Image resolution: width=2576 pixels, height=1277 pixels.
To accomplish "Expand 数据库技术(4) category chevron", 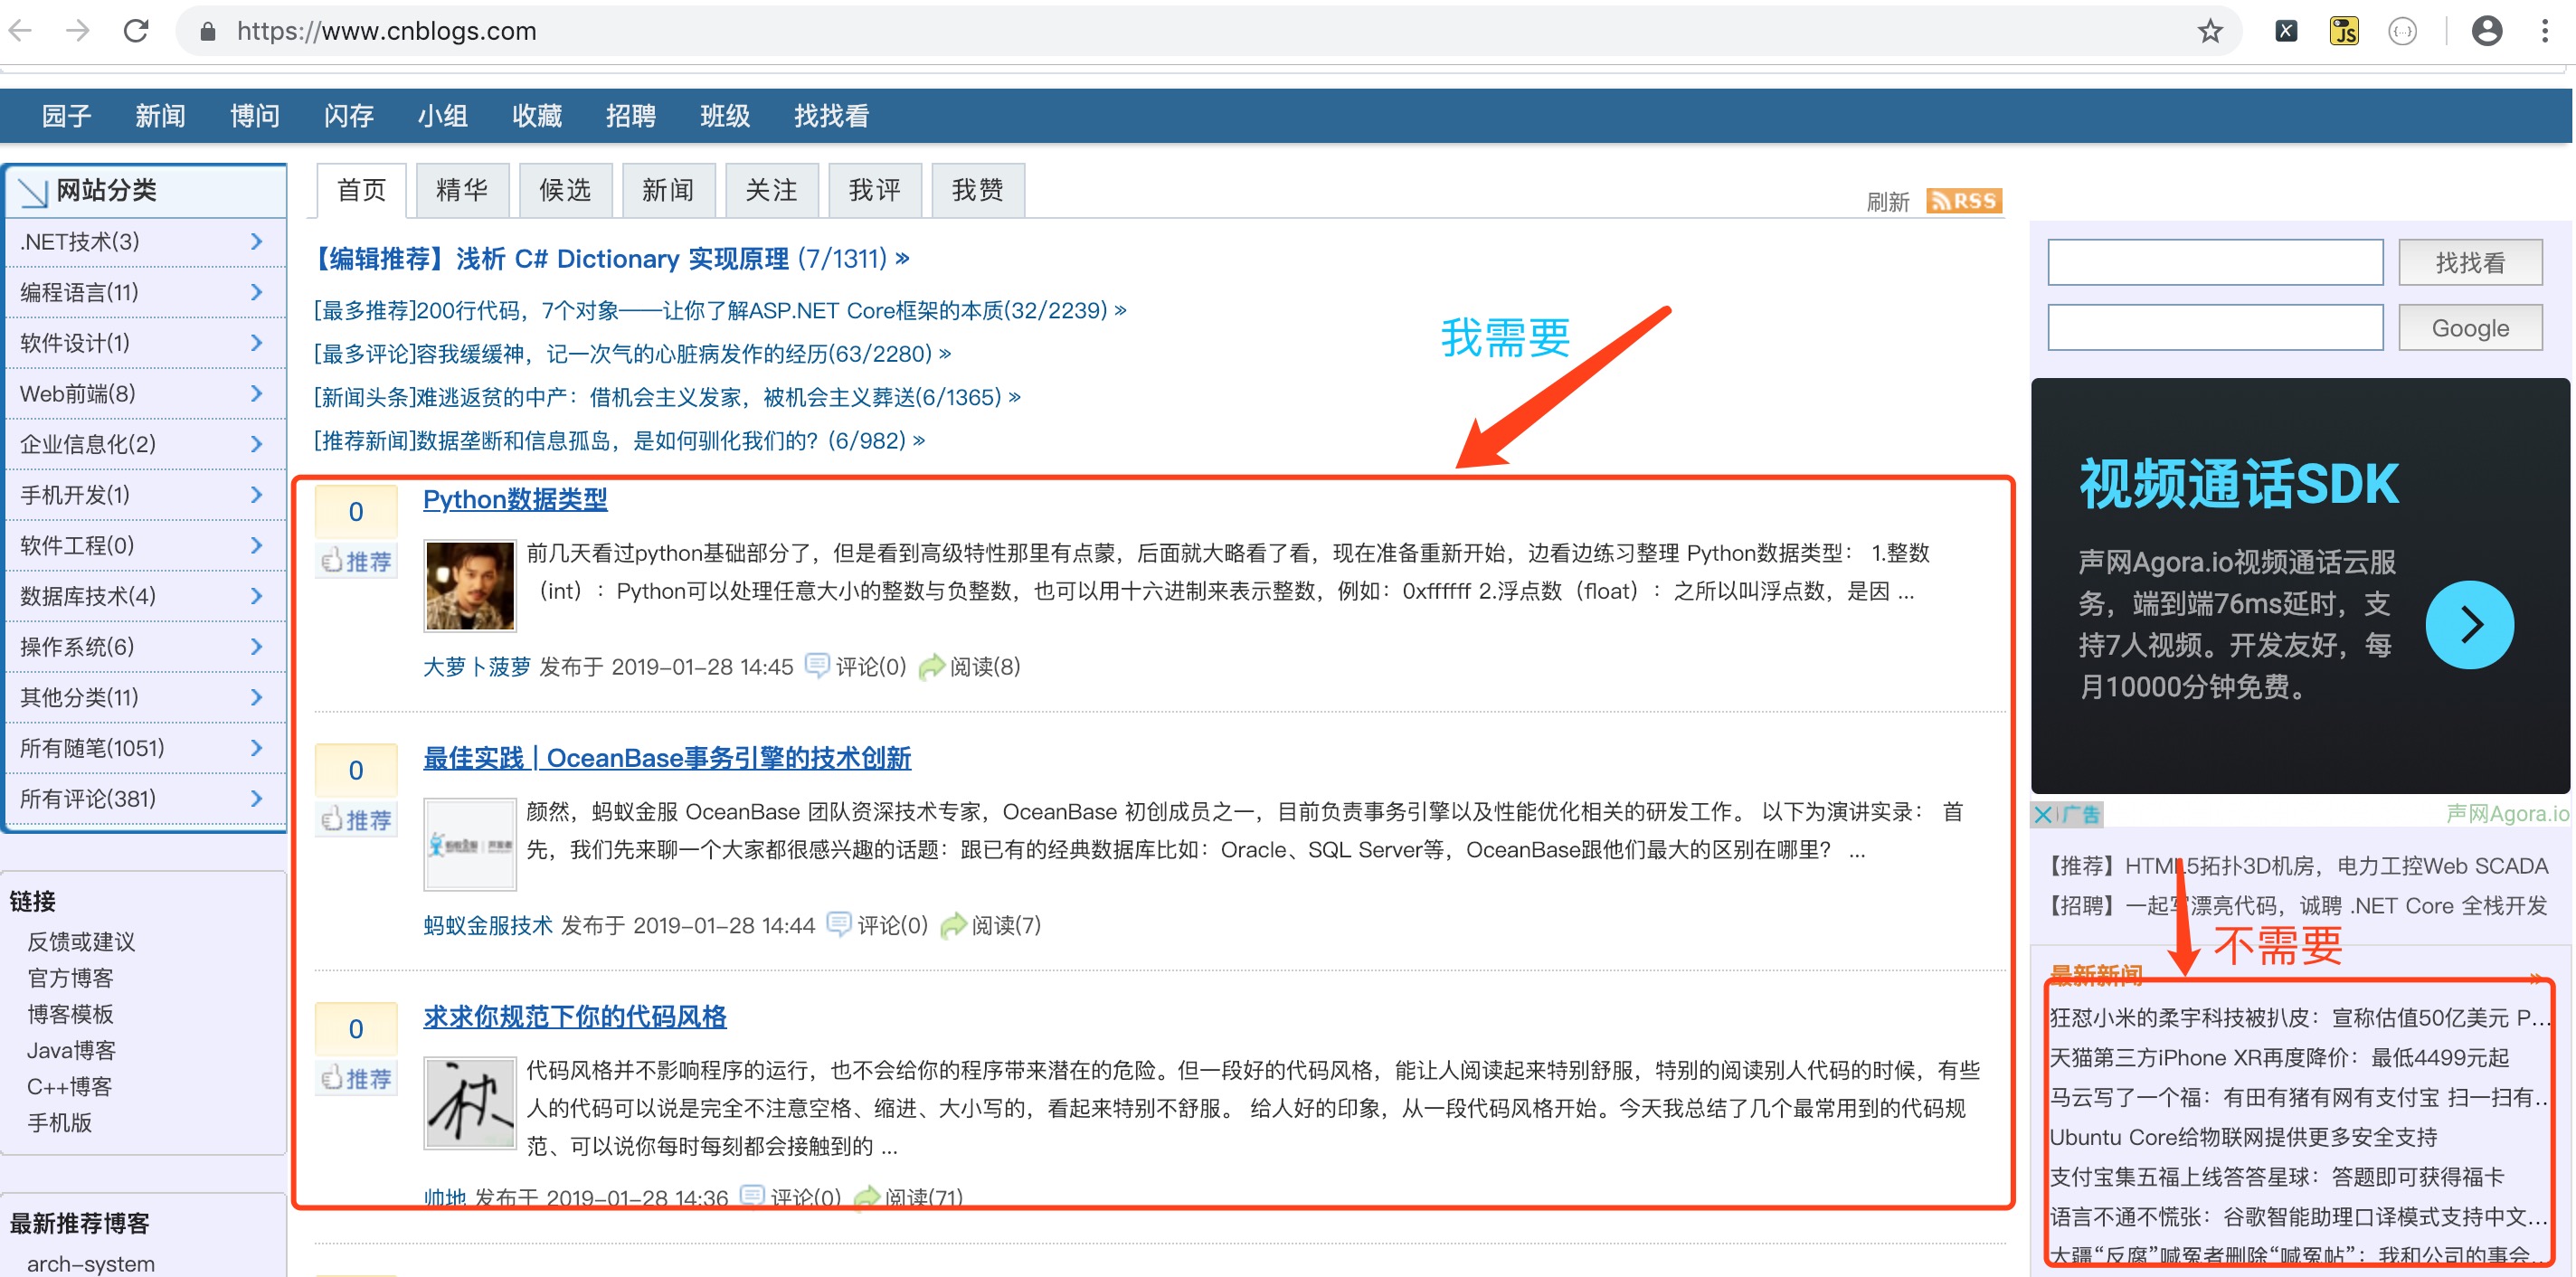I will [x=256, y=596].
